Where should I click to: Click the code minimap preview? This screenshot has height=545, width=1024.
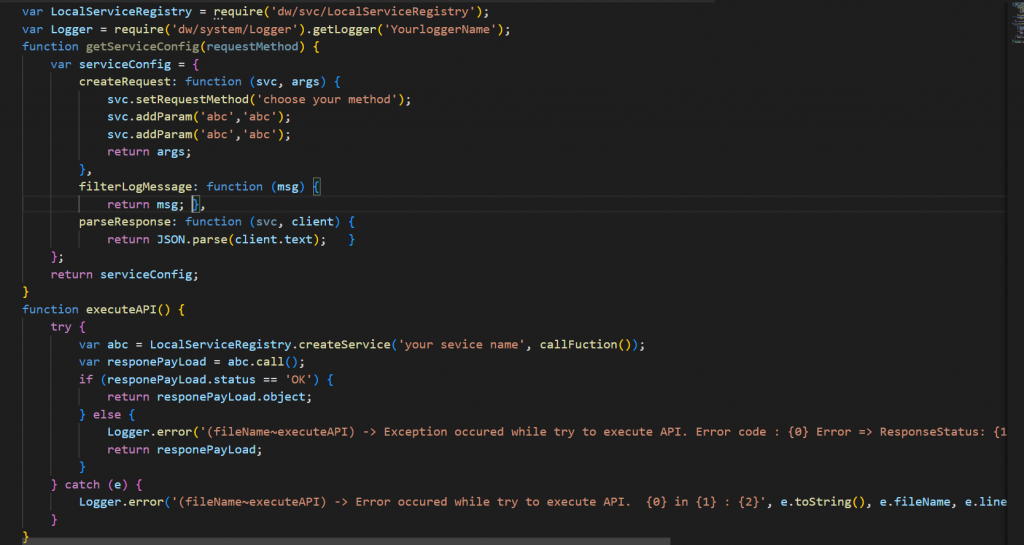click(x=1017, y=23)
